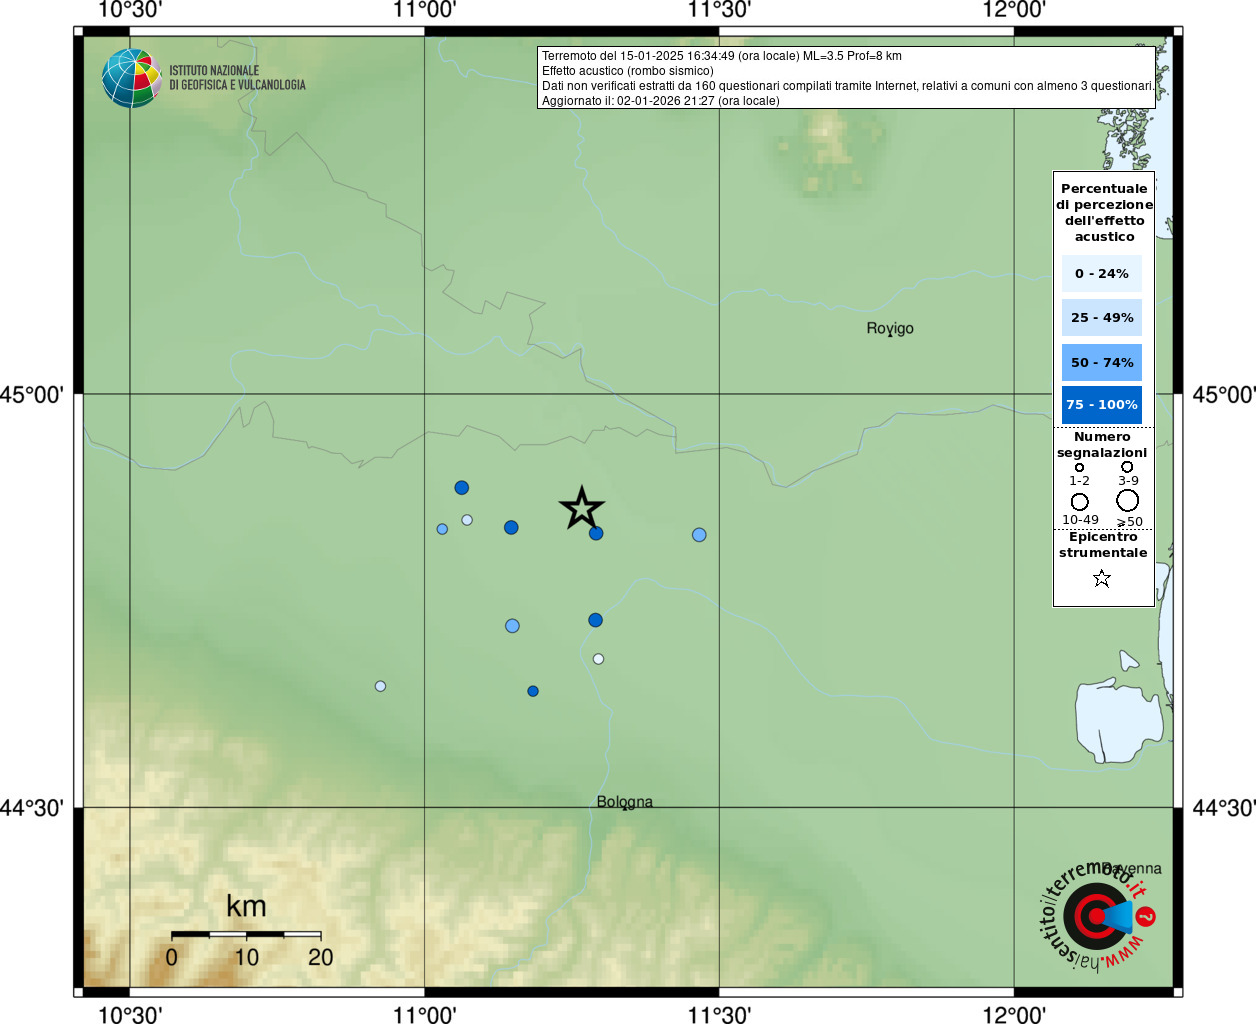This screenshot has height=1024, width=1256.
Task: Select the northernmost dark blue dot
Action: click(461, 488)
